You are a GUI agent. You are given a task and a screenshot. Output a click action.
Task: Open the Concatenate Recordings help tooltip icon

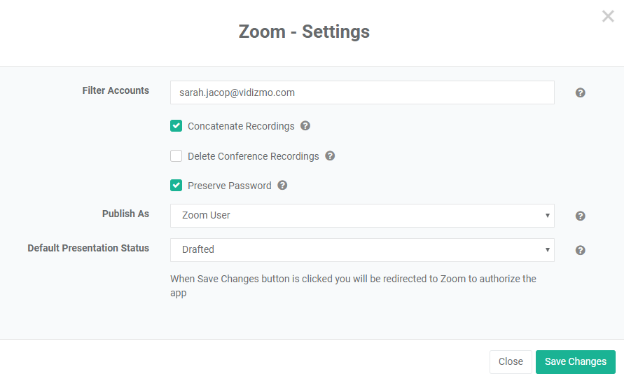point(305,126)
